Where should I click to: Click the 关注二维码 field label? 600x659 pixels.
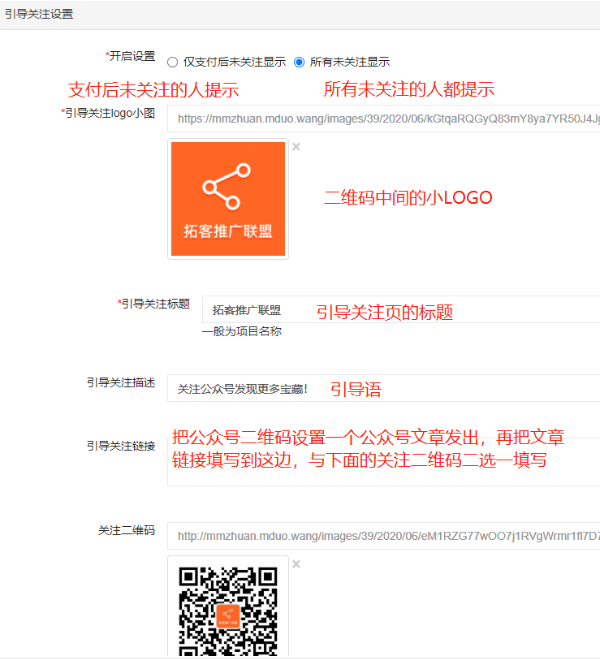[x=127, y=530]
